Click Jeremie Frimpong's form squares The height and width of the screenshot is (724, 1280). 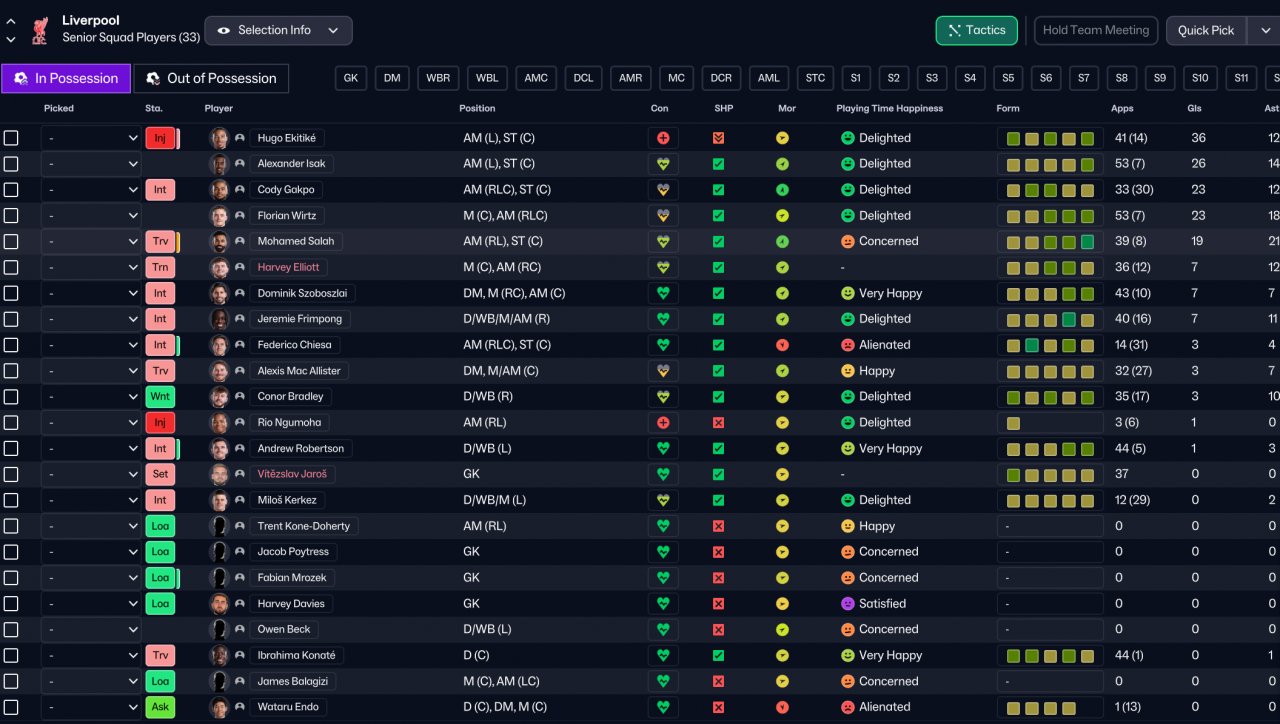pos(1050,319)
